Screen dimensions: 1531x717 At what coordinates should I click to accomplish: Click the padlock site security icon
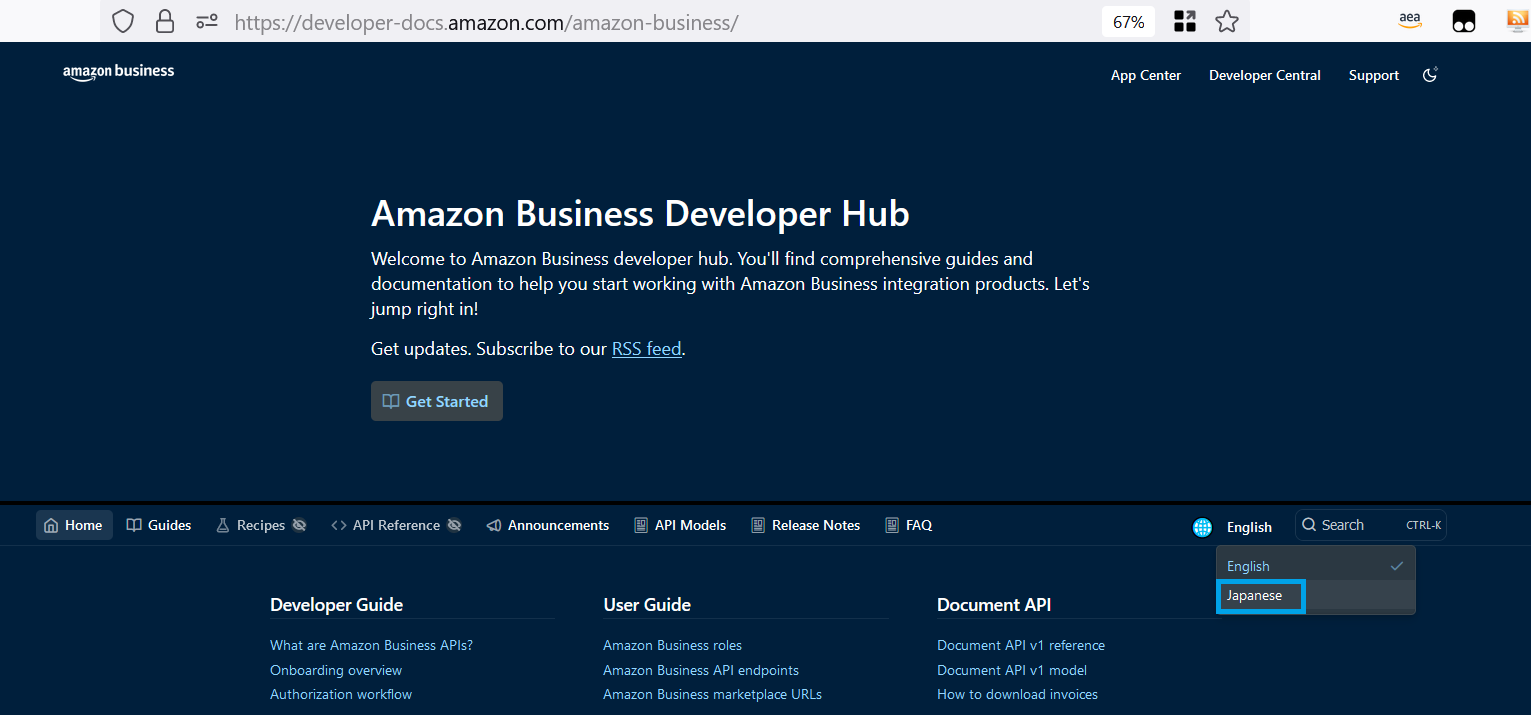click(x=165, y=21)
